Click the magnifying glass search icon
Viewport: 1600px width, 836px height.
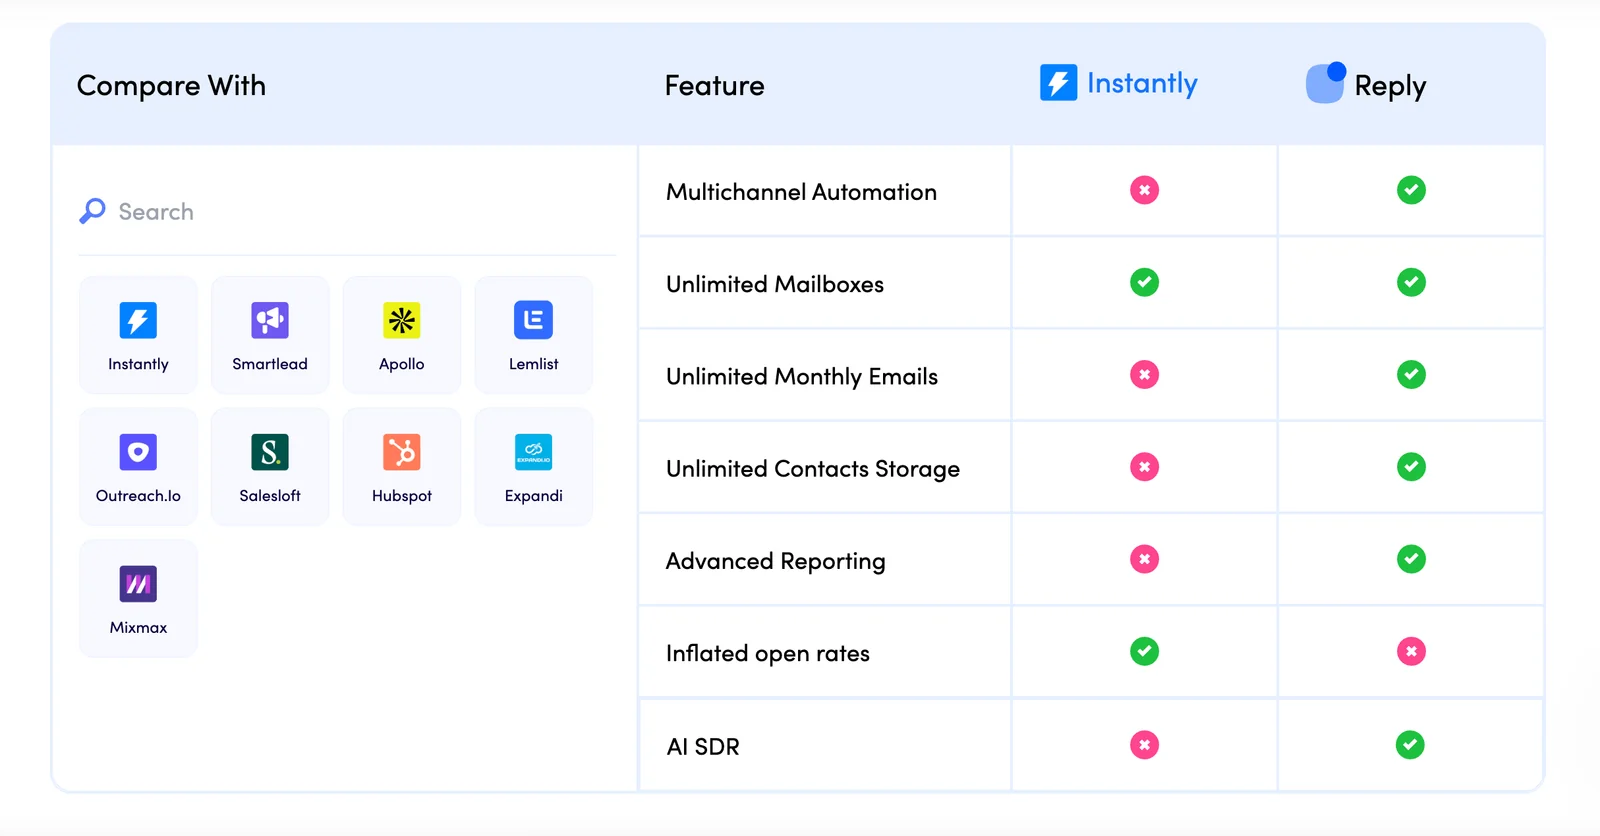[92, 211]
